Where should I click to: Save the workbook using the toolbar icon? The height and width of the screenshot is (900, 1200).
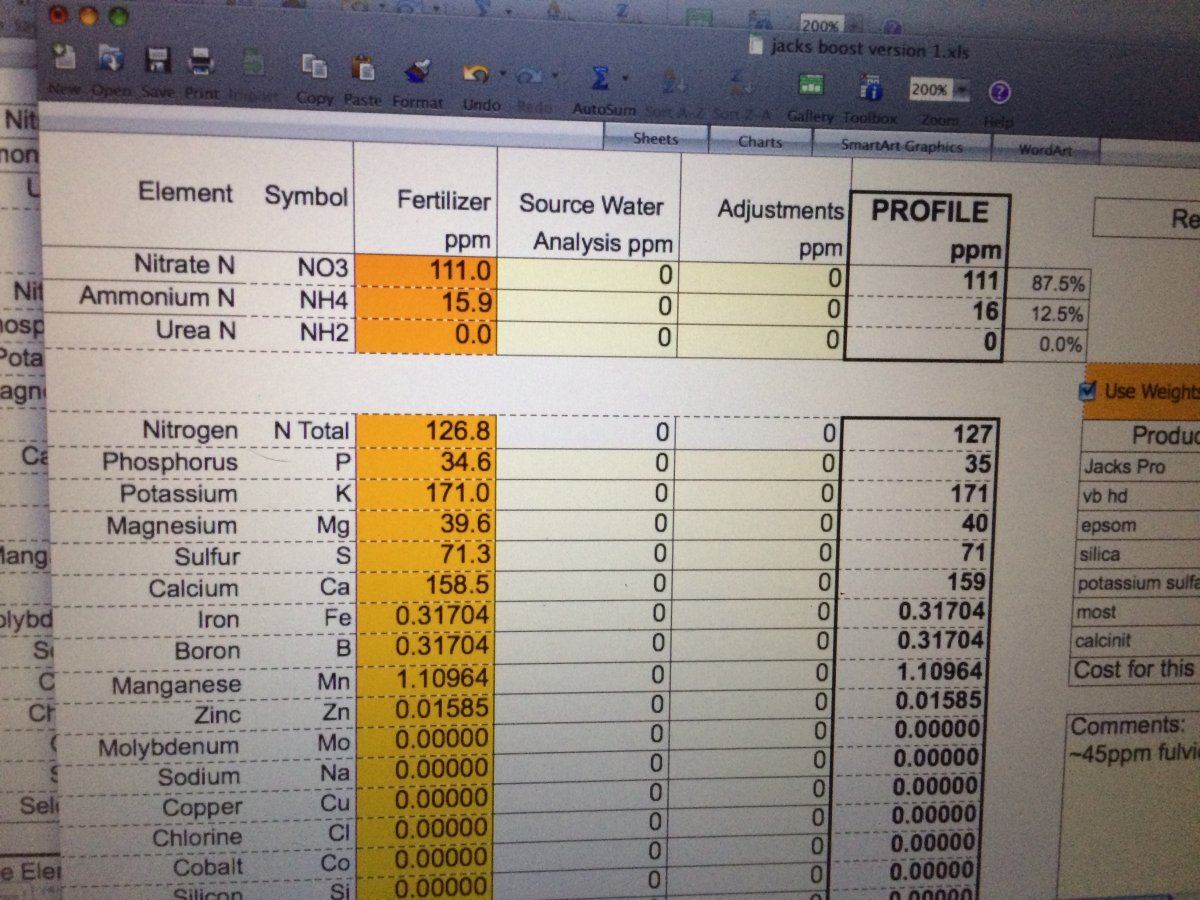pos(158,61)
